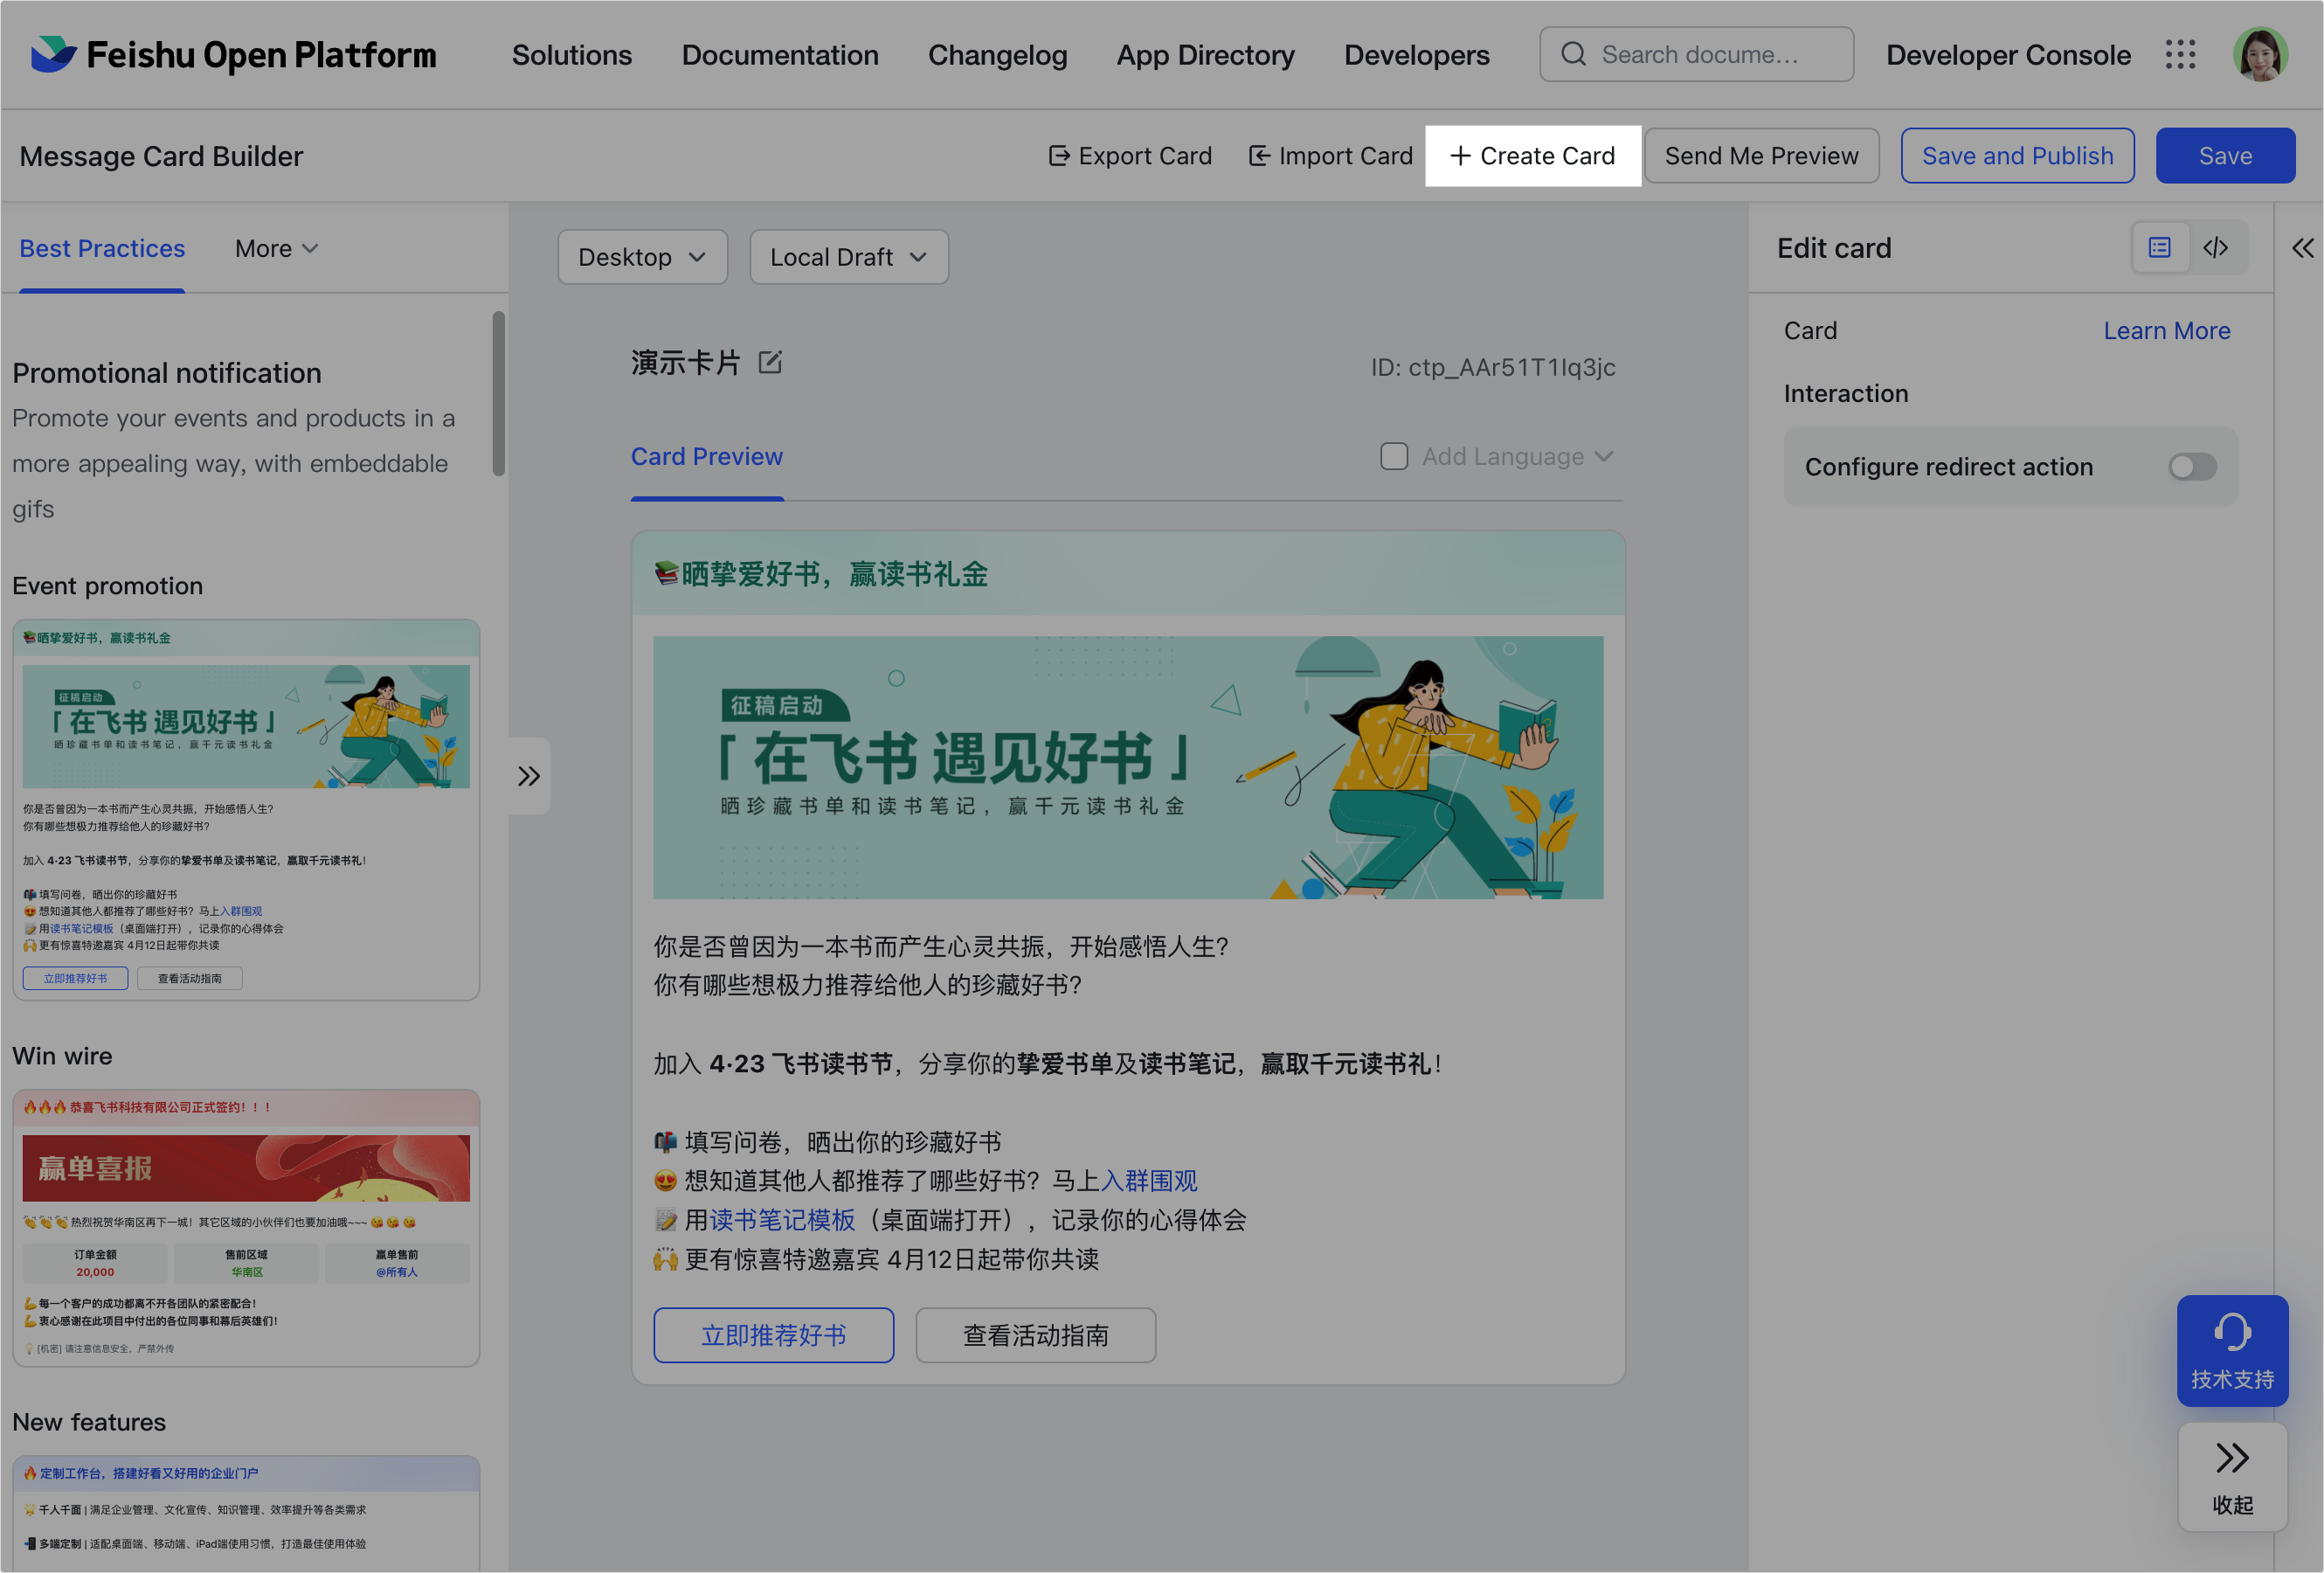Open the Local Draft version dropdown

[x=848, y=257]
